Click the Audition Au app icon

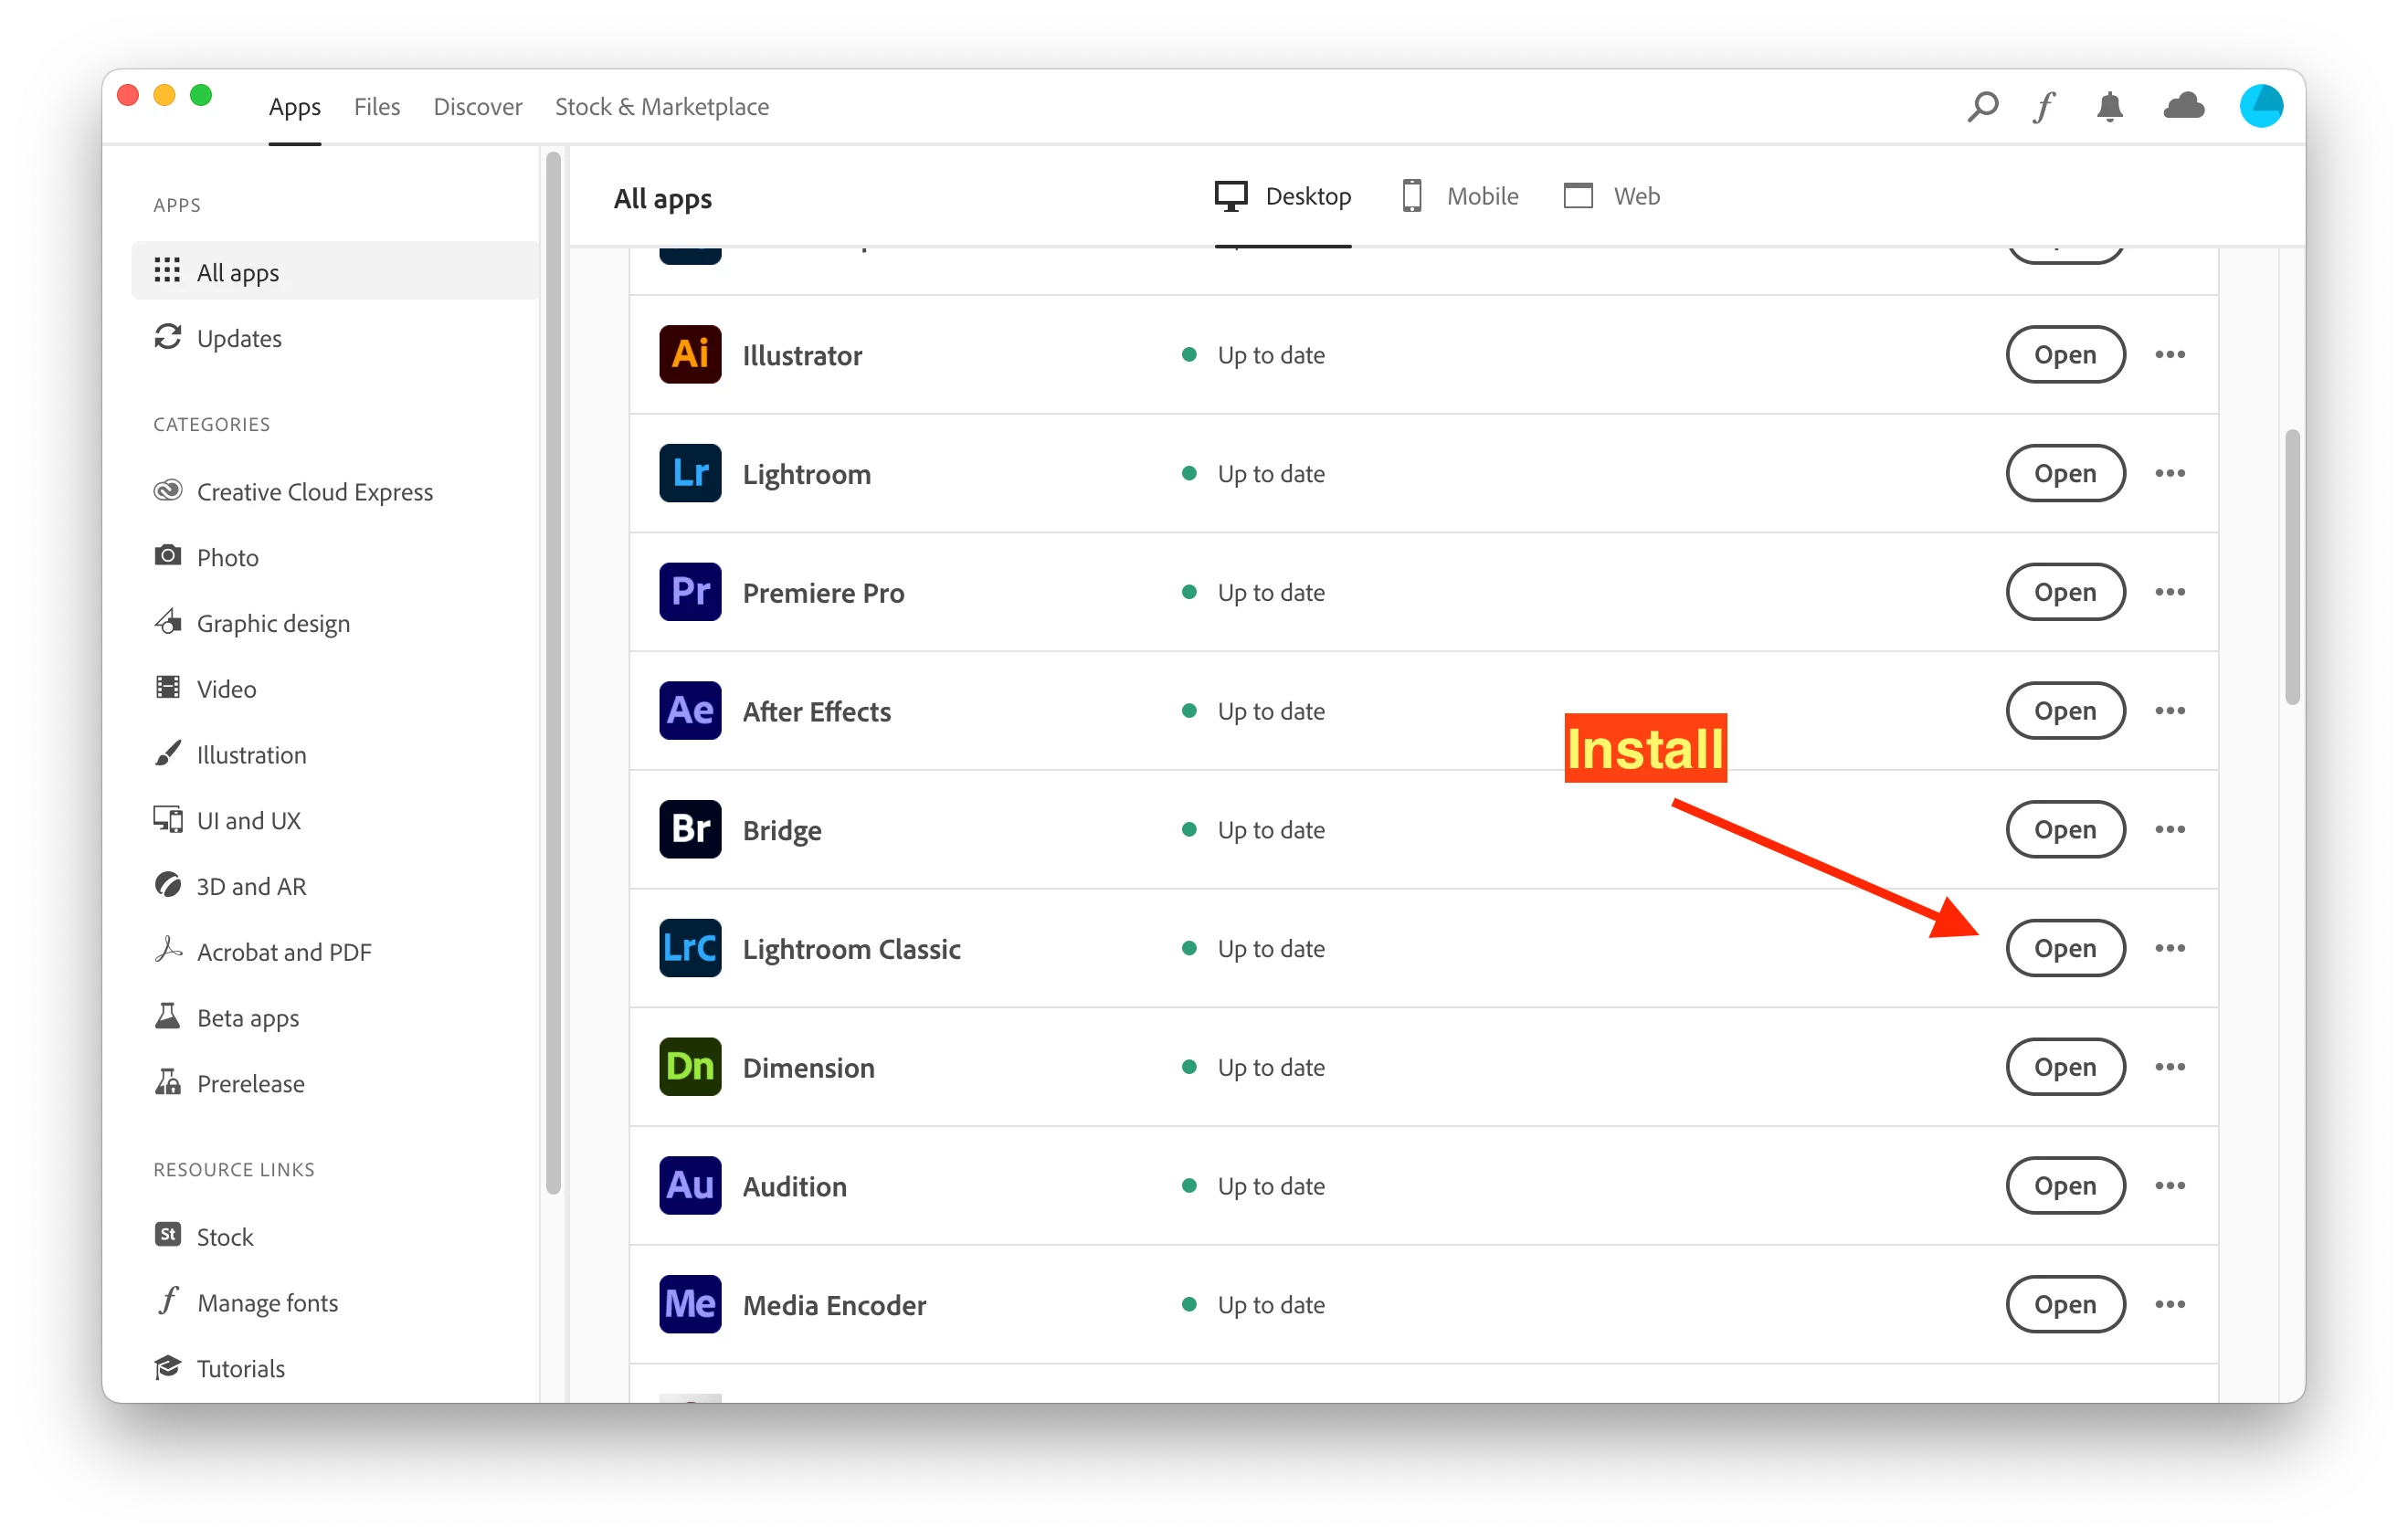click(690, 1185)
